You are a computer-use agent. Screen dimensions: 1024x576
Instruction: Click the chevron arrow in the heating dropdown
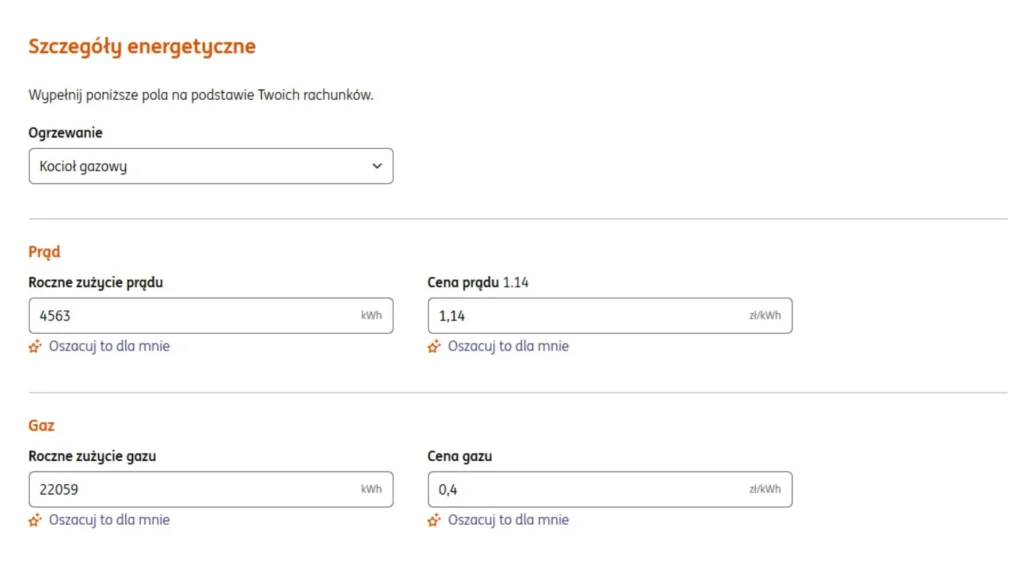click(377, 166)
